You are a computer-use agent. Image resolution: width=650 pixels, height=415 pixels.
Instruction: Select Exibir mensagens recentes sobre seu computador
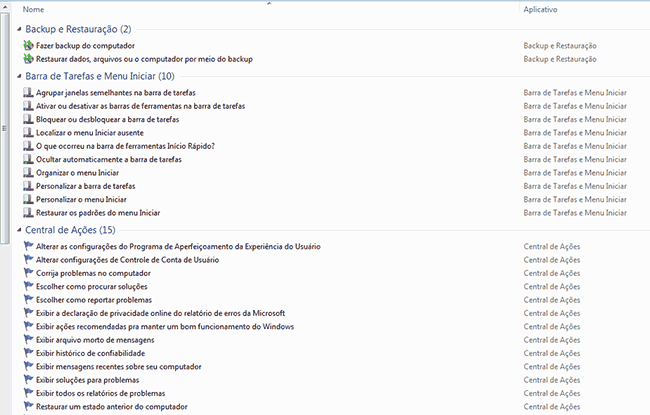pos(119,366)
